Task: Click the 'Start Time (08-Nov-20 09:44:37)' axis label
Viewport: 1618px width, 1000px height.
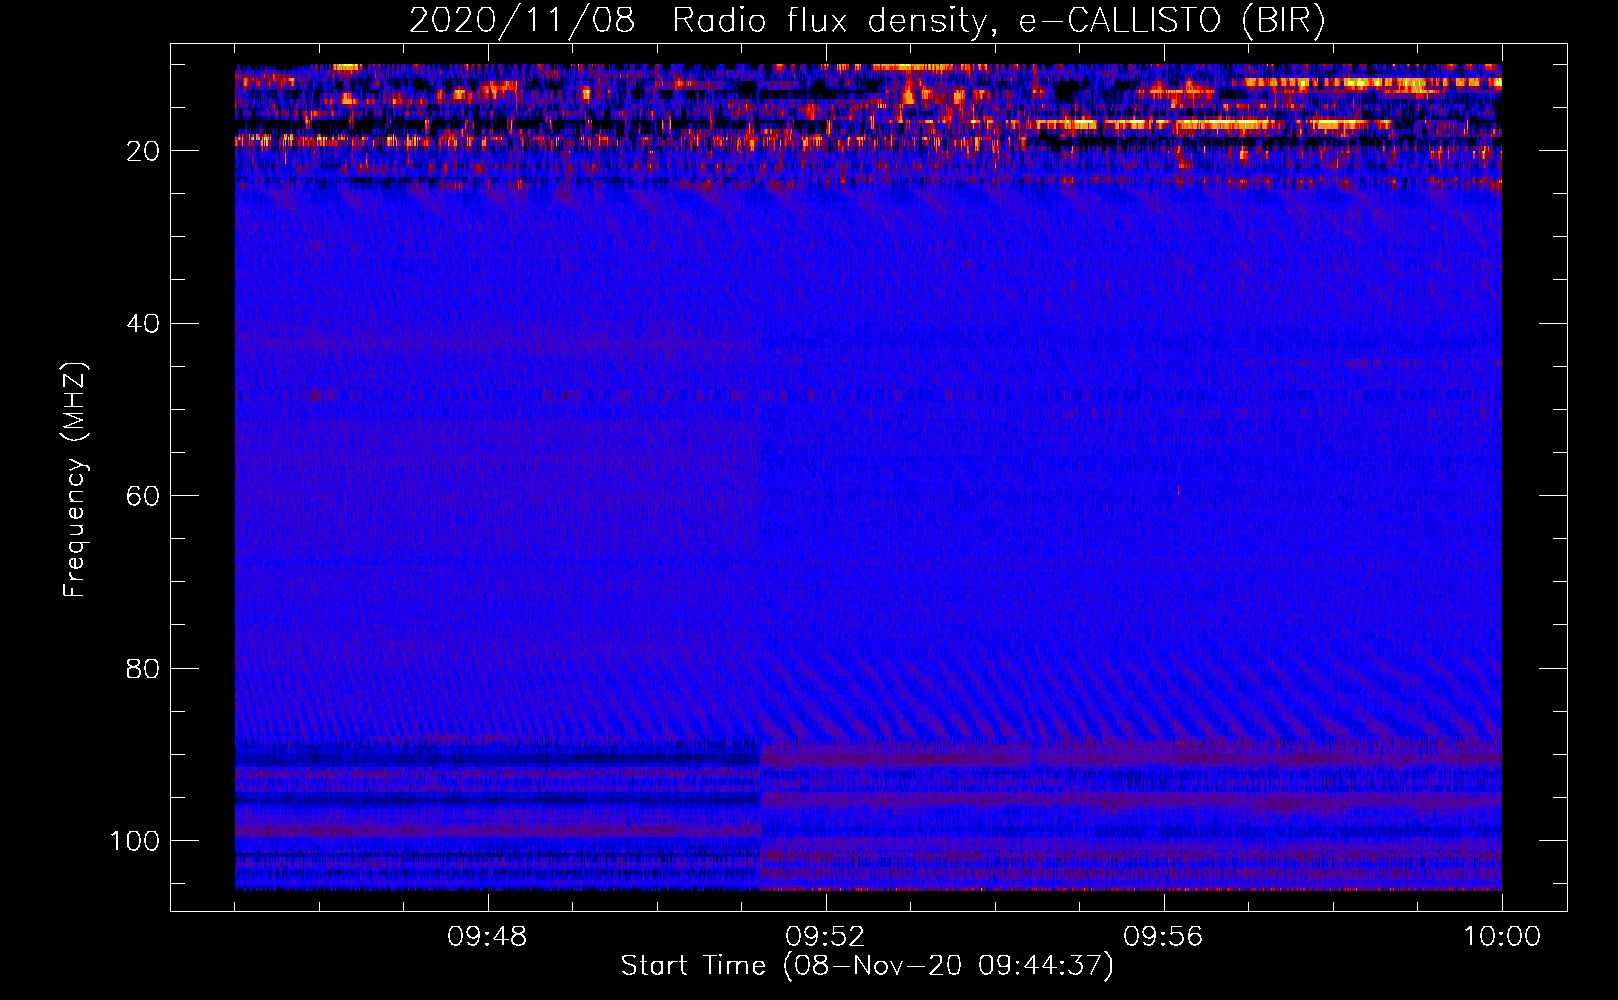Action: pyautogui.click(x=867, y=966)
